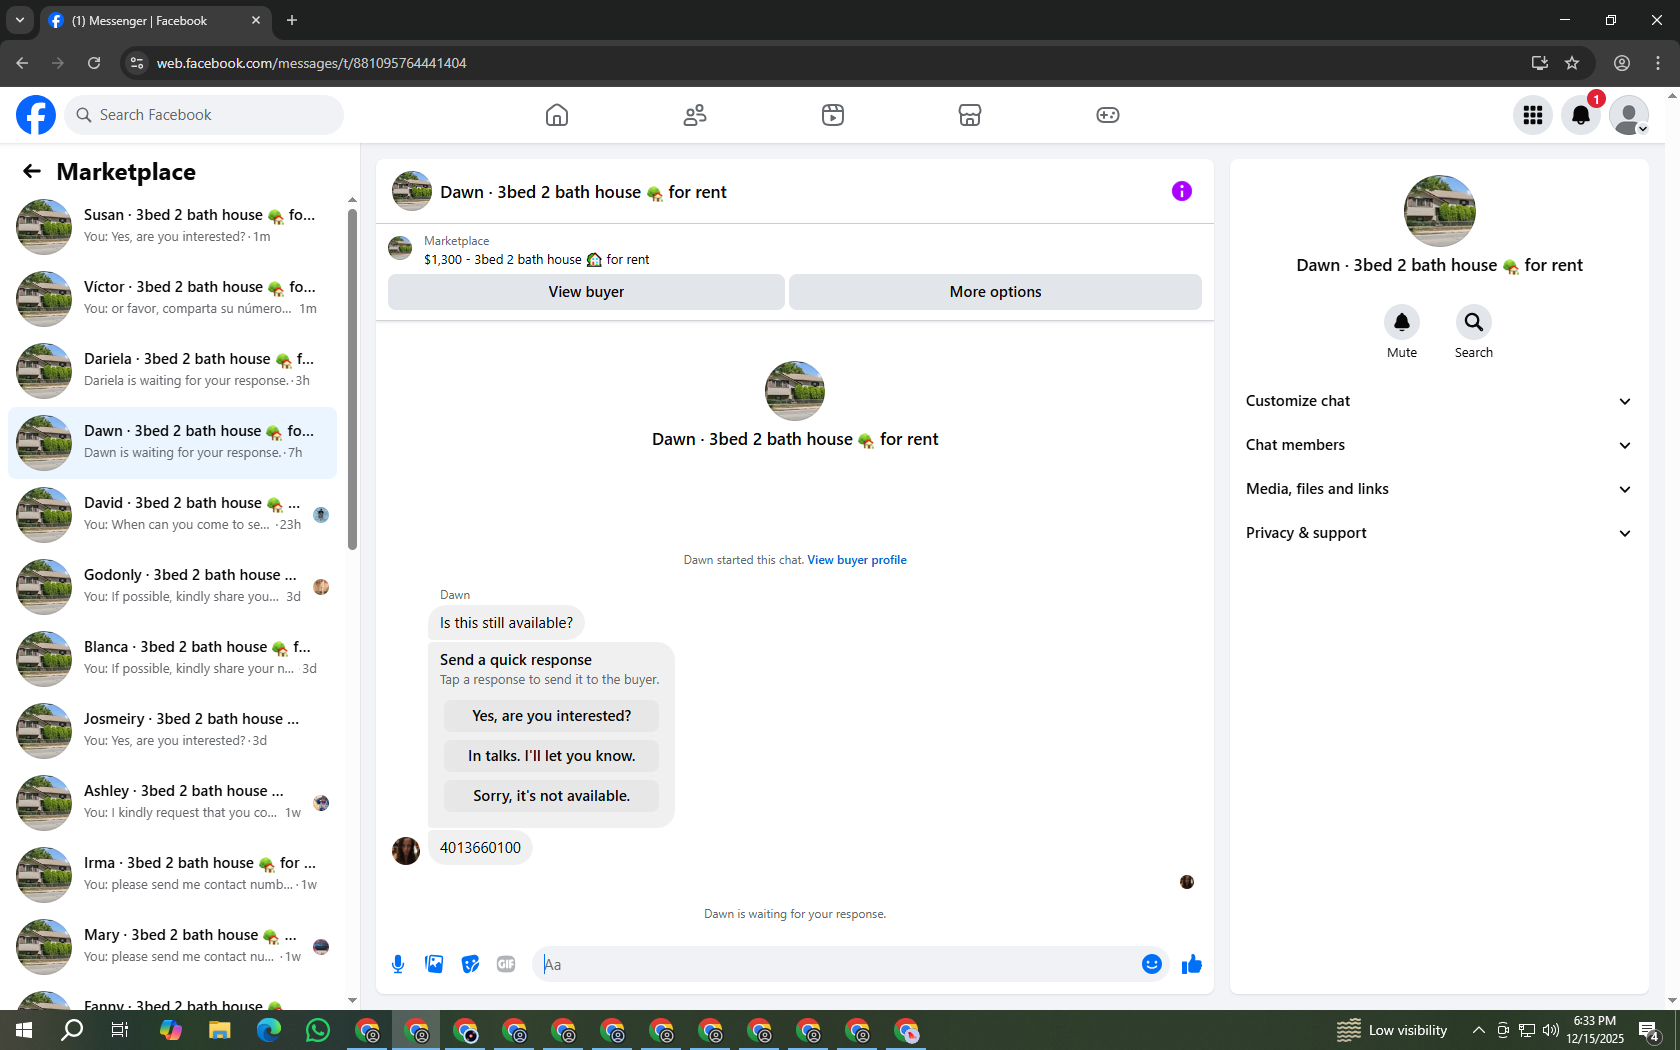The width and height of the screenshot is (1680, 1050).
Task: Go to Home feed icon
Action: [557, 115]
